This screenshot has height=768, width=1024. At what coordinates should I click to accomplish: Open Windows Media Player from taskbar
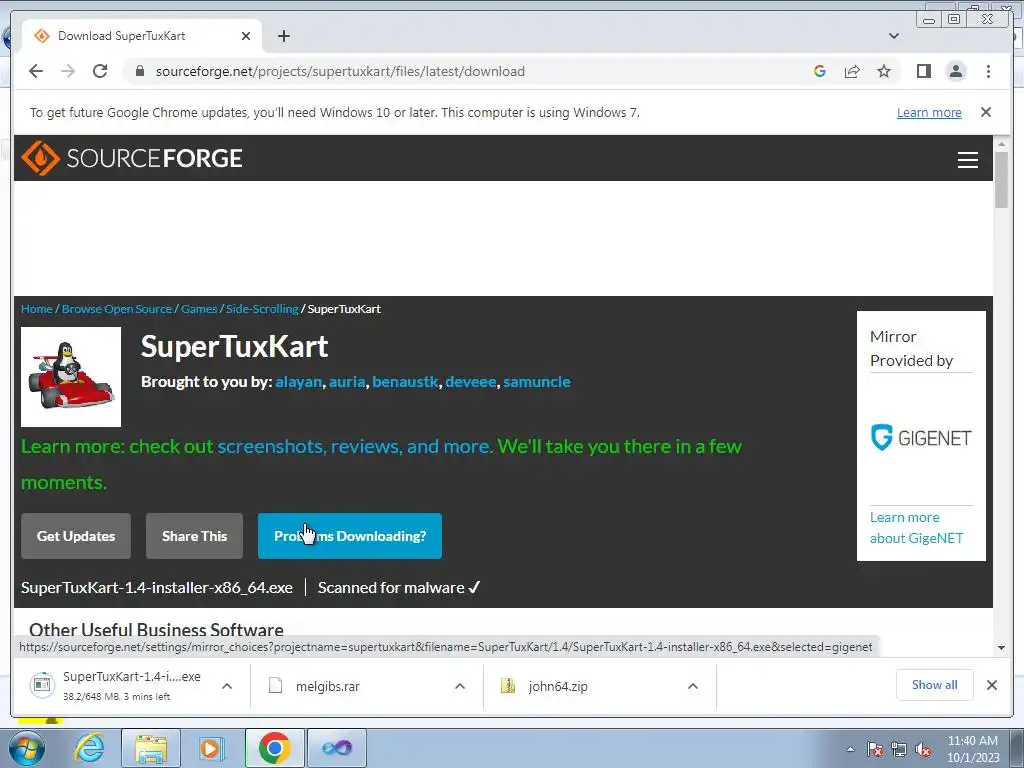pos(212,748)
